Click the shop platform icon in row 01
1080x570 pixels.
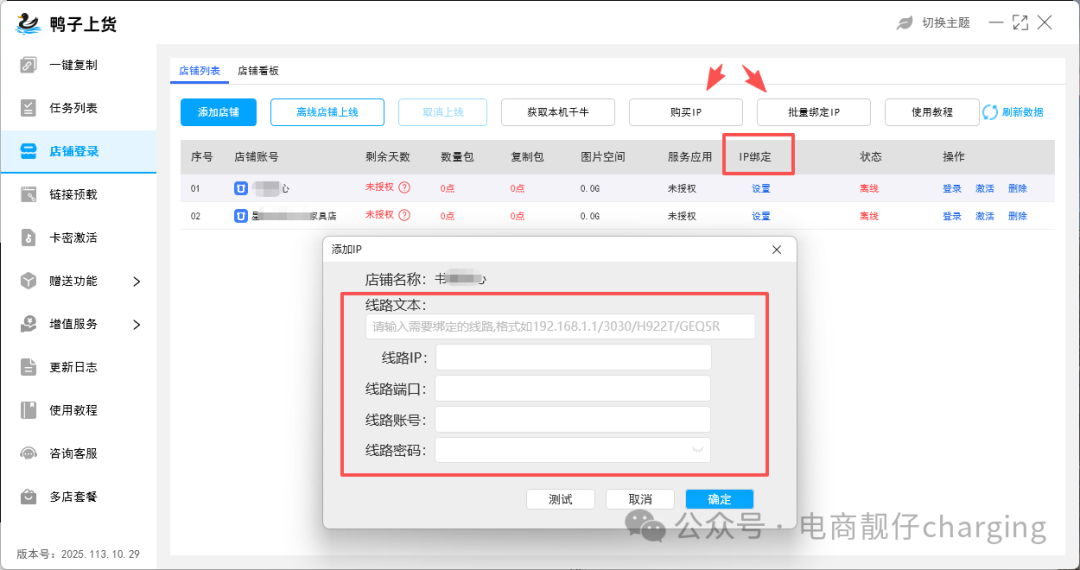[x=240, y=188]
